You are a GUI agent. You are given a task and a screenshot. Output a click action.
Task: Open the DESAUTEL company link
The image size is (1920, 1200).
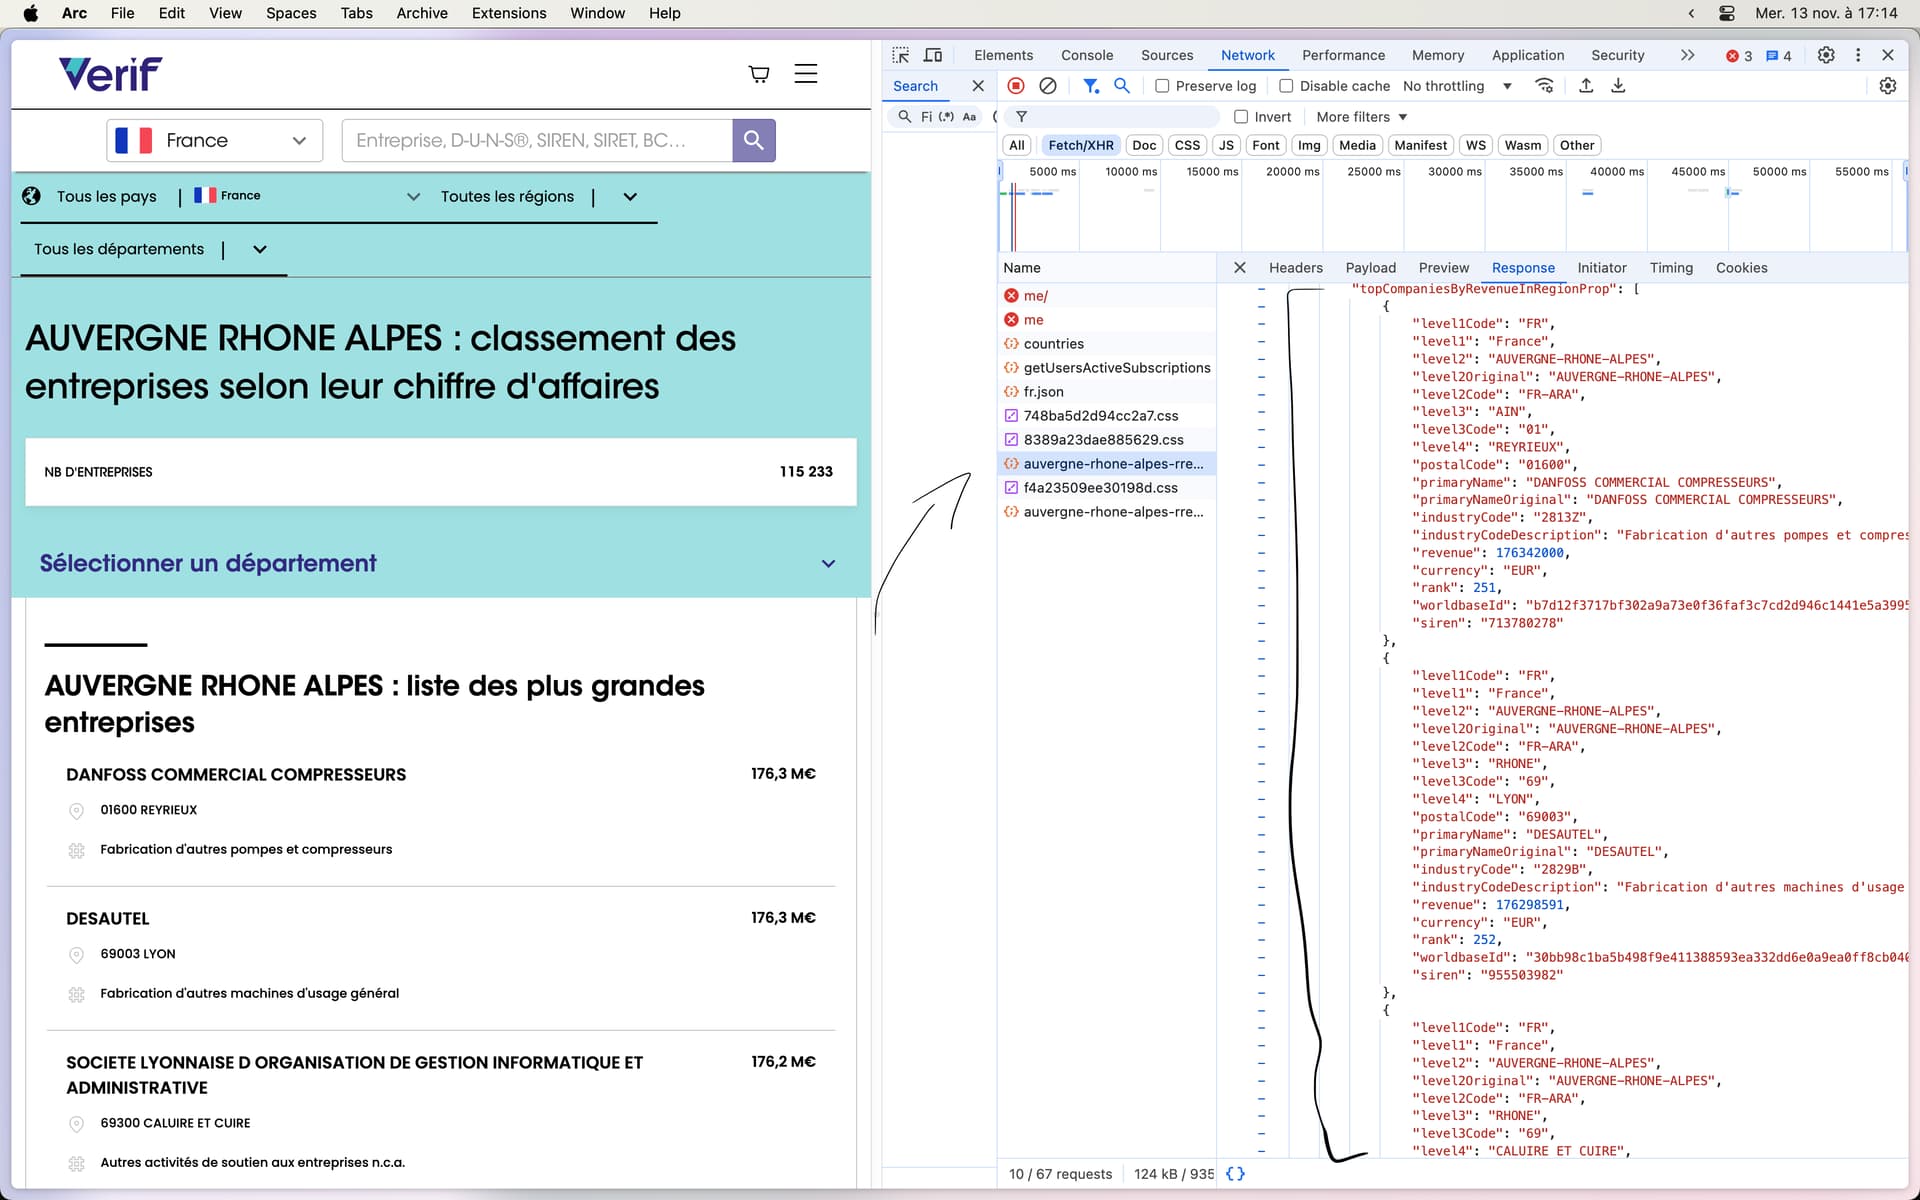pos(108,919)
